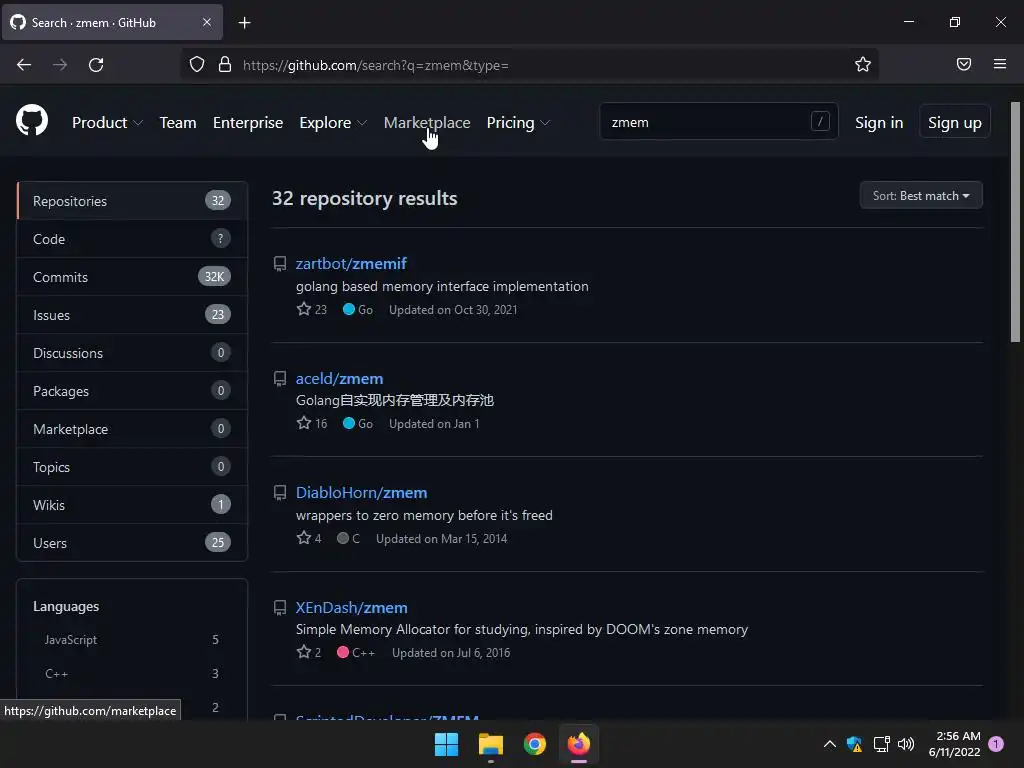Open the DiabloHorn/zmem repository
Viewport: 1024px width, 768px height.
coord(361,492)
